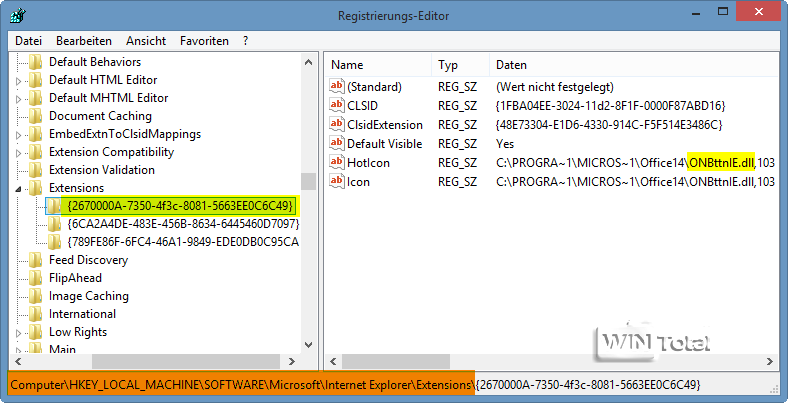Select key starting with {789FE86F-6FC4-46A1
This screenshot has height=403, width=788.
click(182, 242)
